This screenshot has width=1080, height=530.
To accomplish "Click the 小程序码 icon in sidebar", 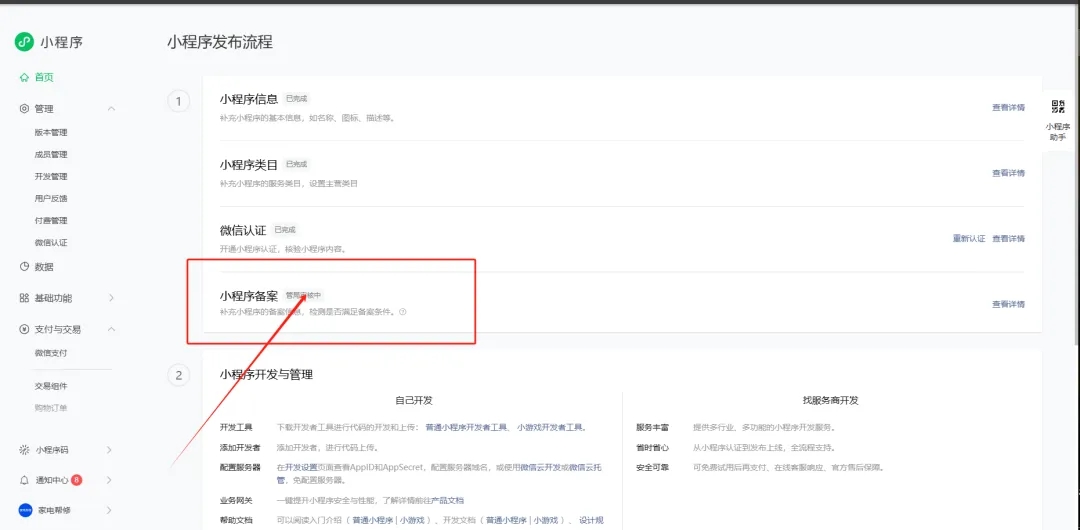I will [x=24, y=450].
